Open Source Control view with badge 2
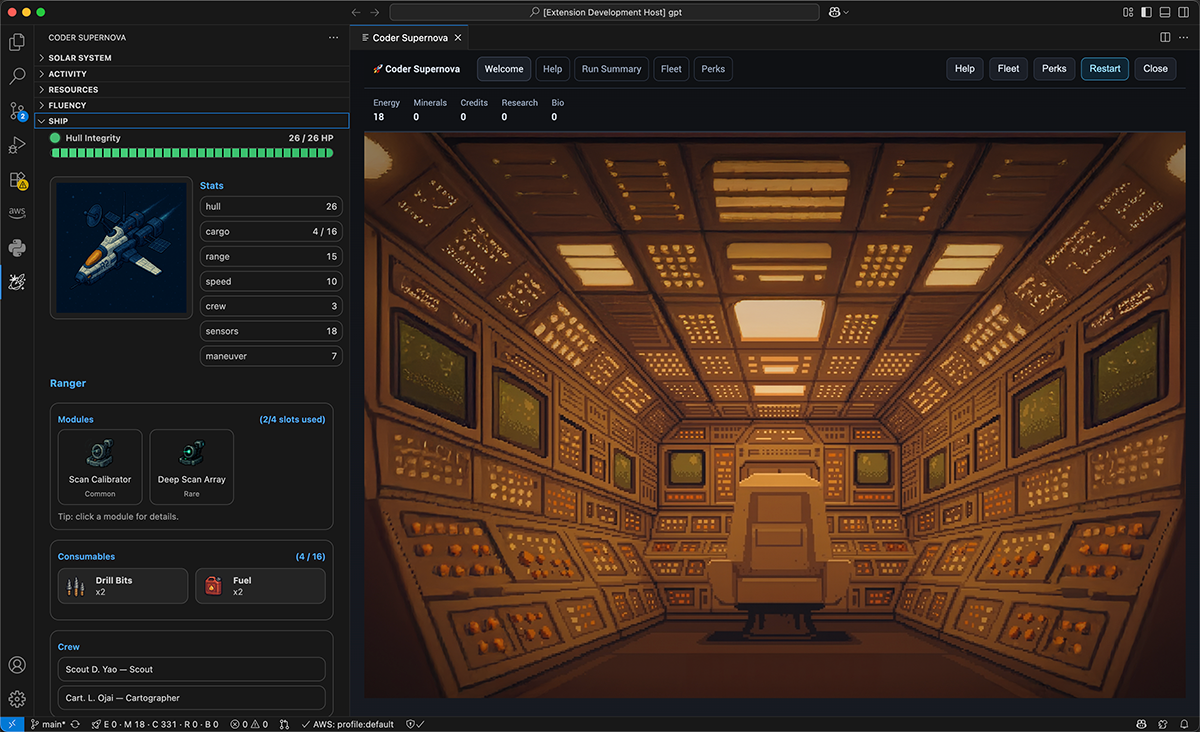This screenshot has width=1200, height=732. (17, 111)
